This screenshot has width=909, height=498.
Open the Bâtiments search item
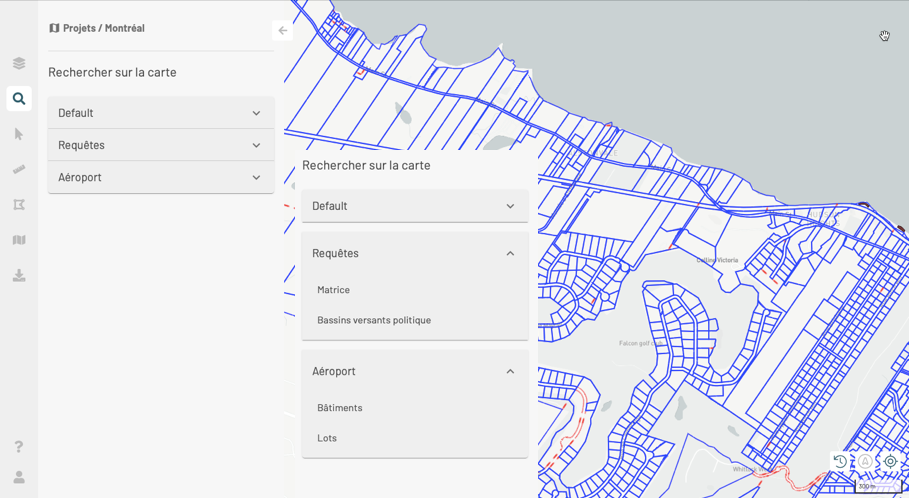(x=340, y=408)
